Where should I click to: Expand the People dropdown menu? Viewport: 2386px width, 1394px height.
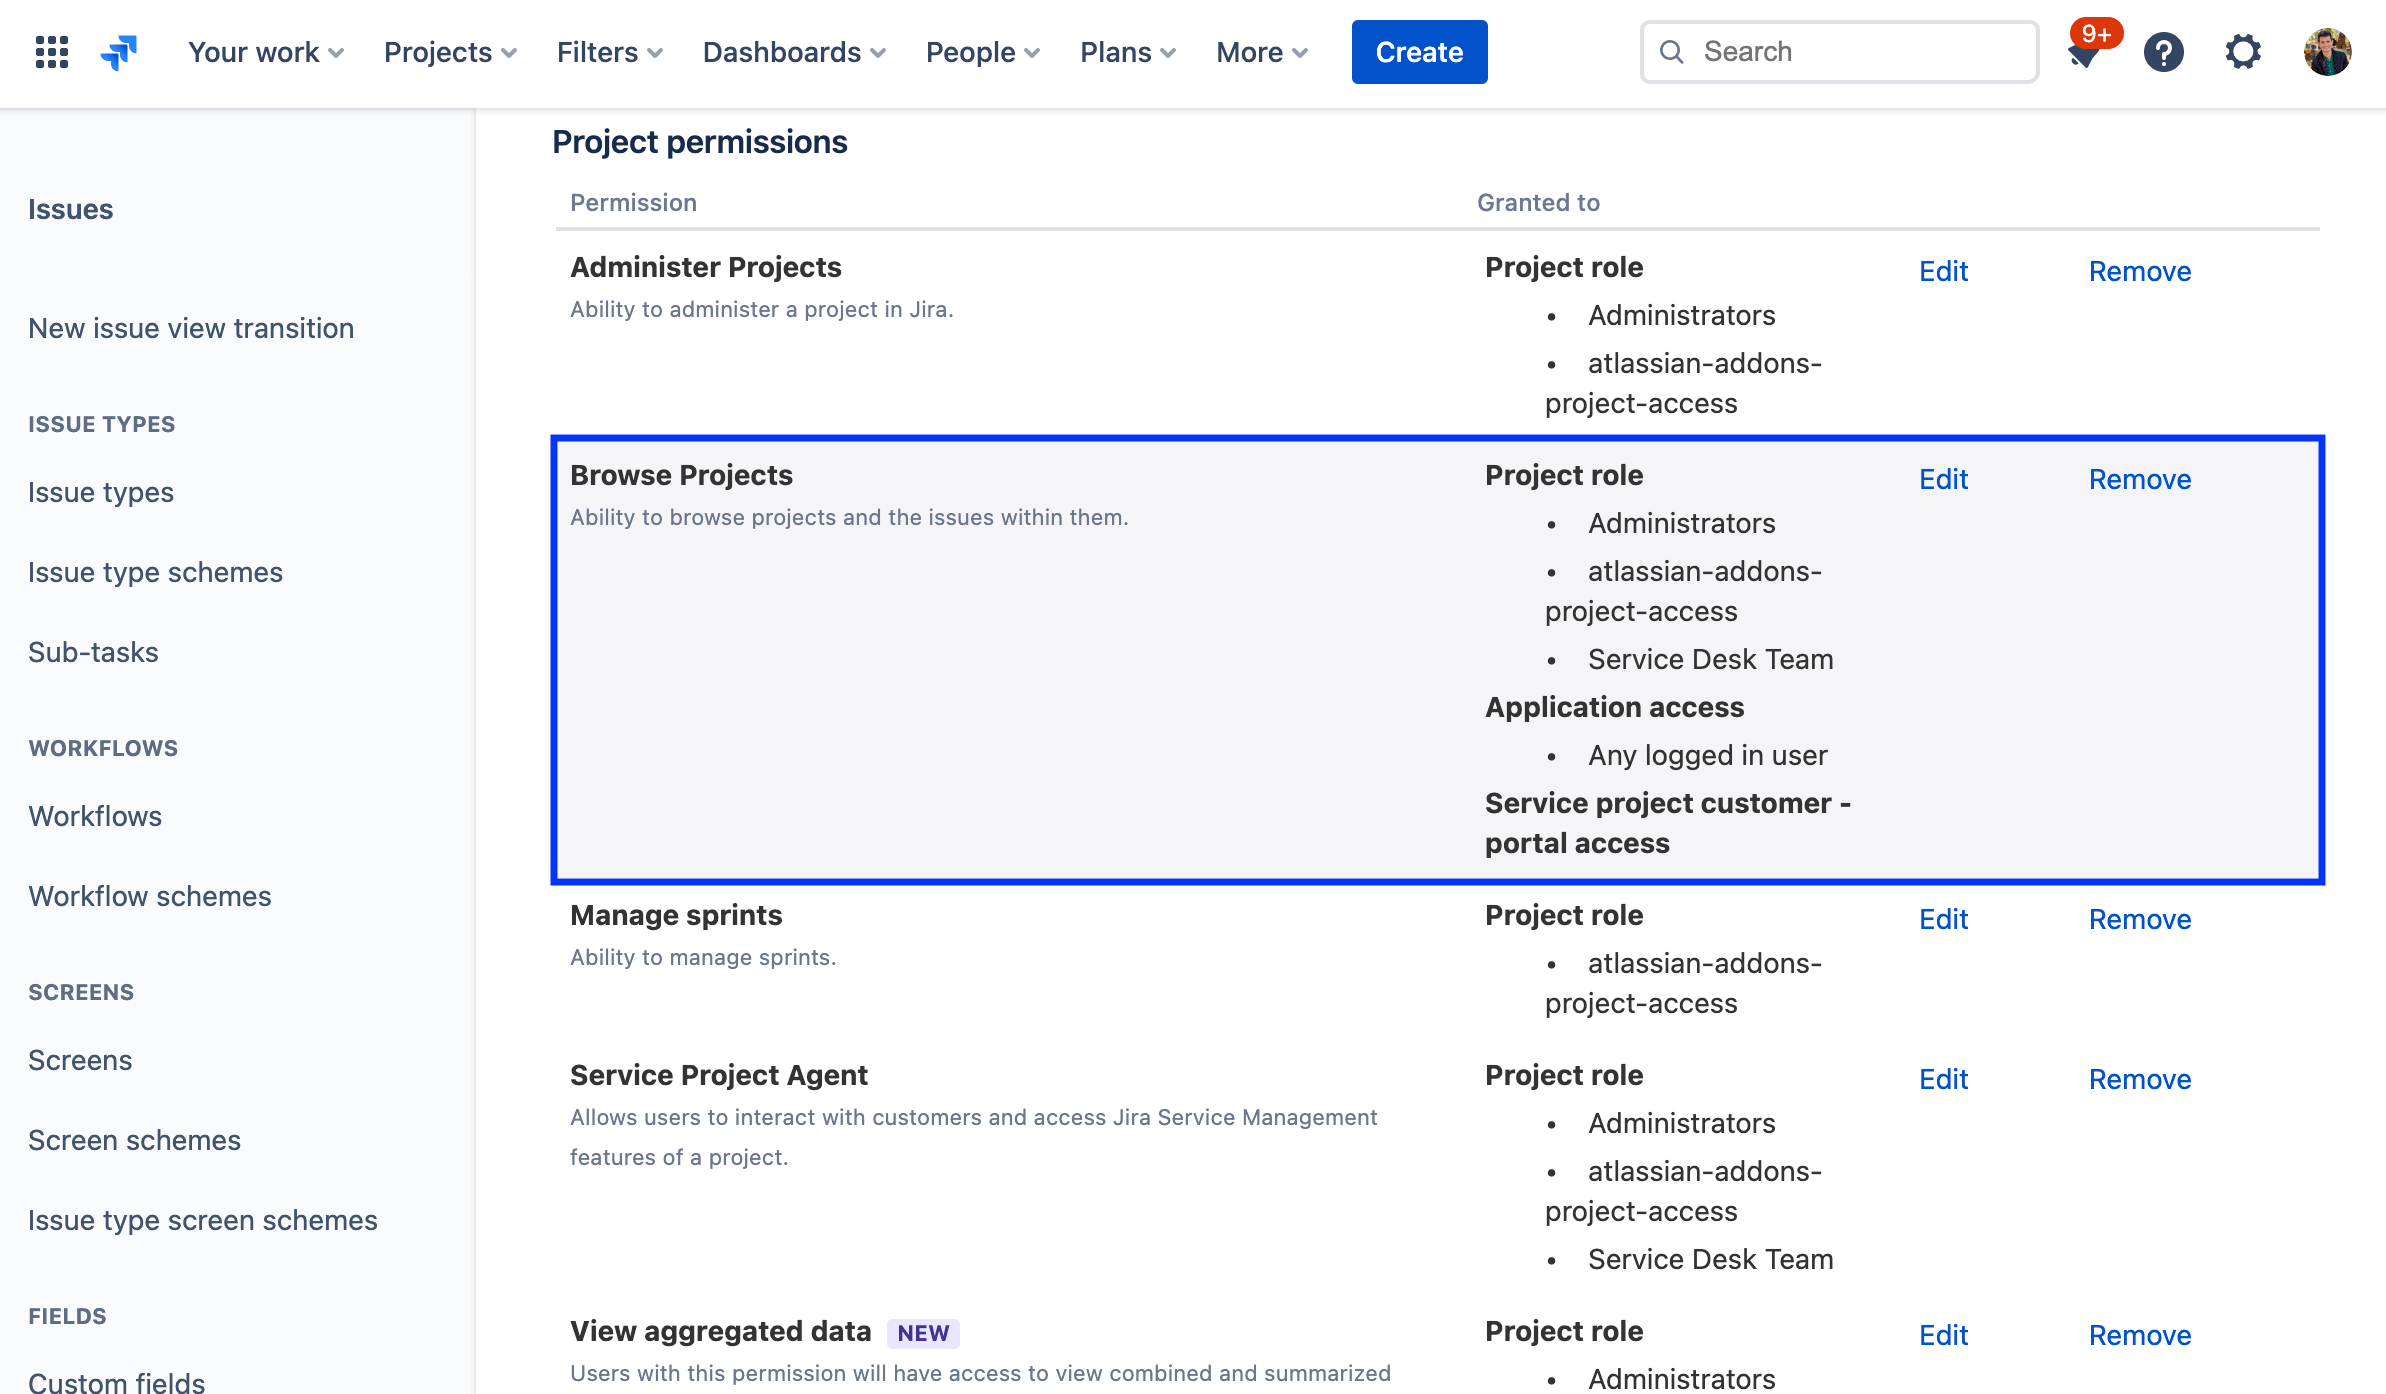982,50
